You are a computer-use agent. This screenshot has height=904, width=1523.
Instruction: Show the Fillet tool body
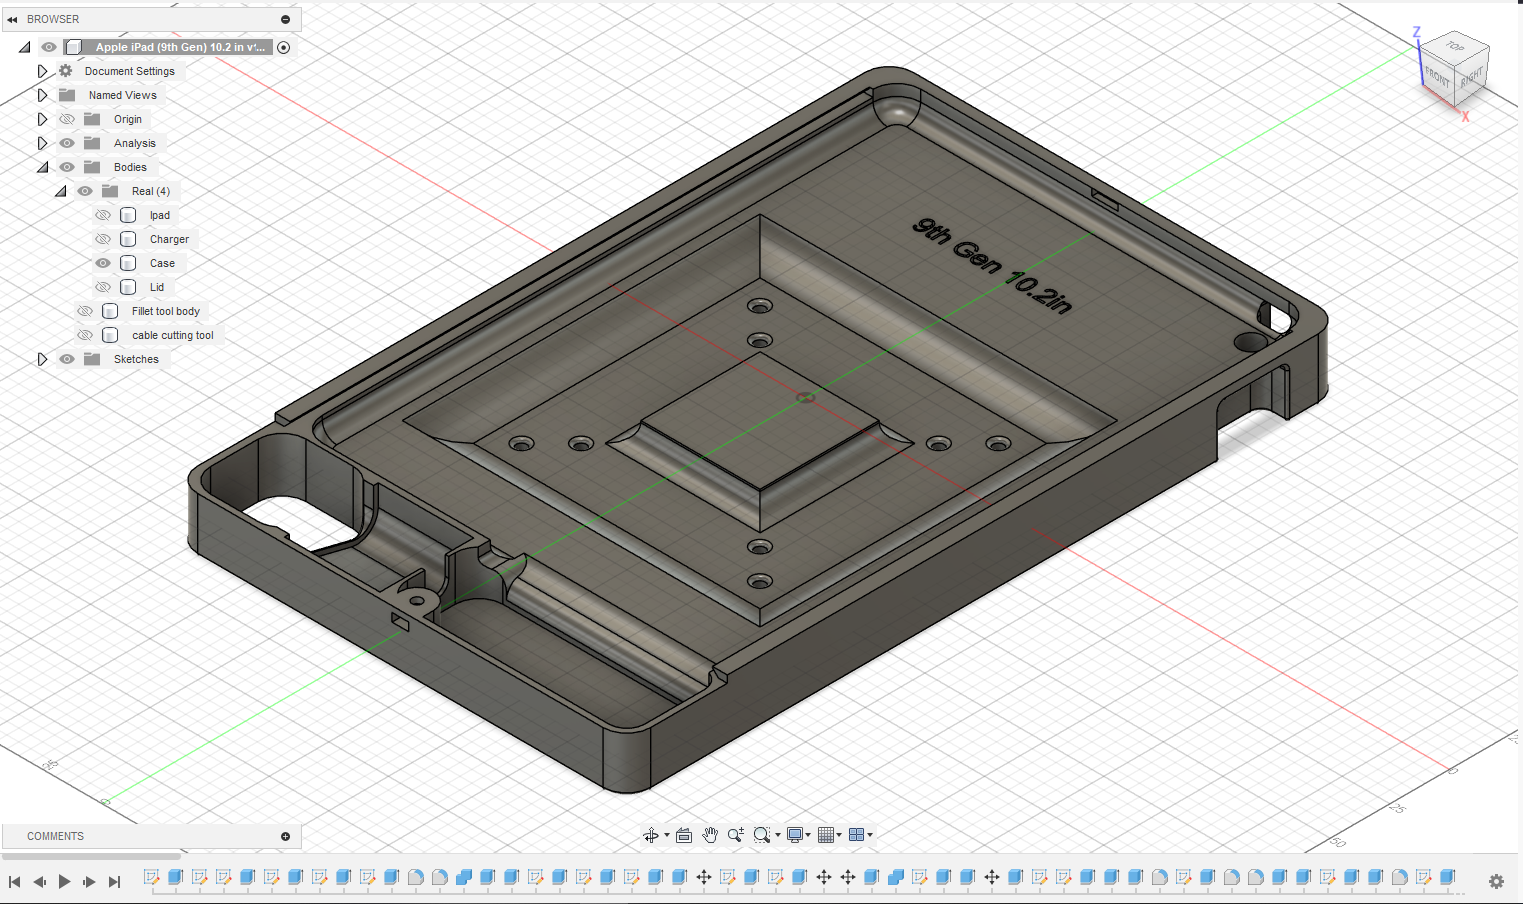click(85, 311)
